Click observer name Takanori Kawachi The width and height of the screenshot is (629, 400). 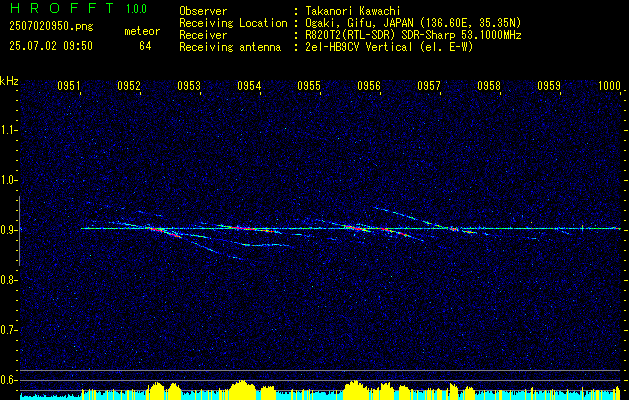353,12
